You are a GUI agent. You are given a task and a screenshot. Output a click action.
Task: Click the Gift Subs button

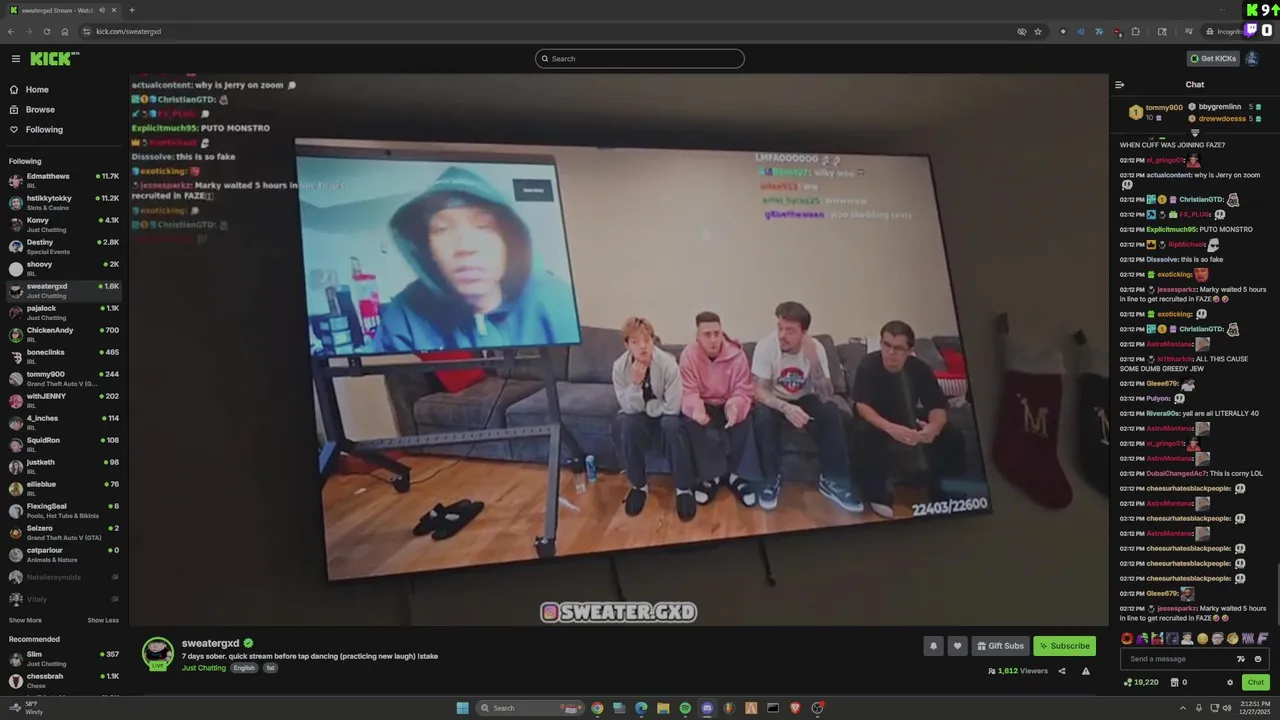1000,646
